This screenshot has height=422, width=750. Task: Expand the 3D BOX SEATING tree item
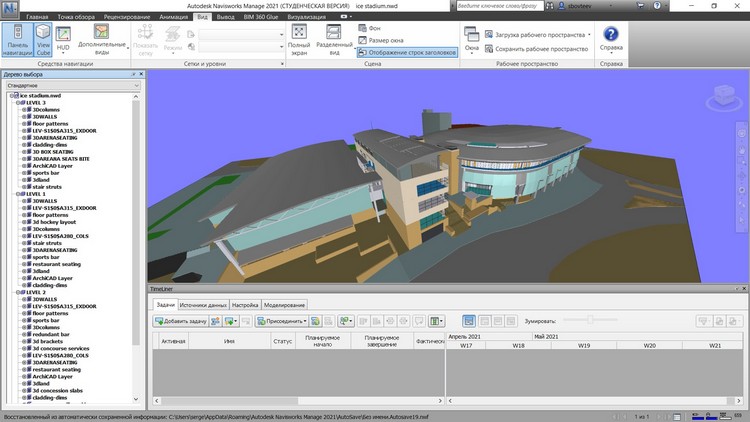tap(24, 152)
